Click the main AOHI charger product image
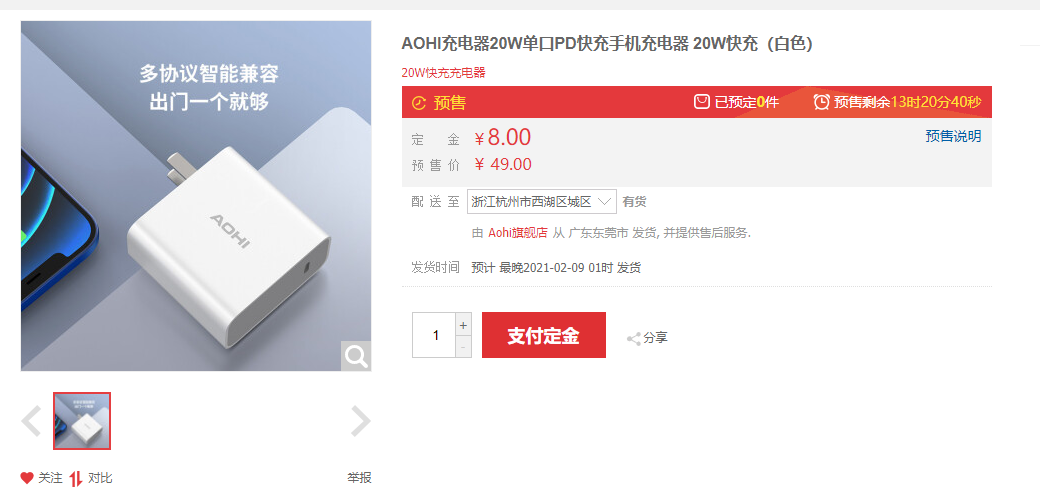 pyautogui.click(x=196, y=196)
